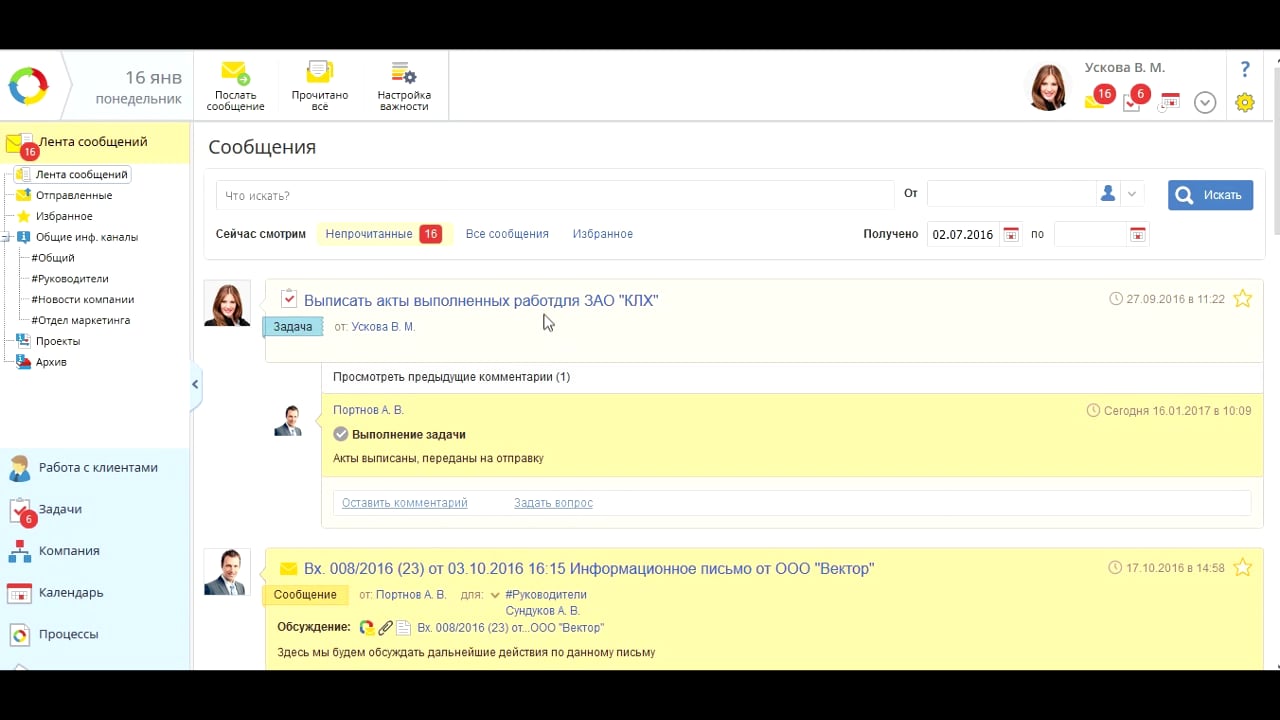The height and width of the screenshot is (720, 1280).
Task: Open the #Руководители channel in sidebar
Action: 70,279
